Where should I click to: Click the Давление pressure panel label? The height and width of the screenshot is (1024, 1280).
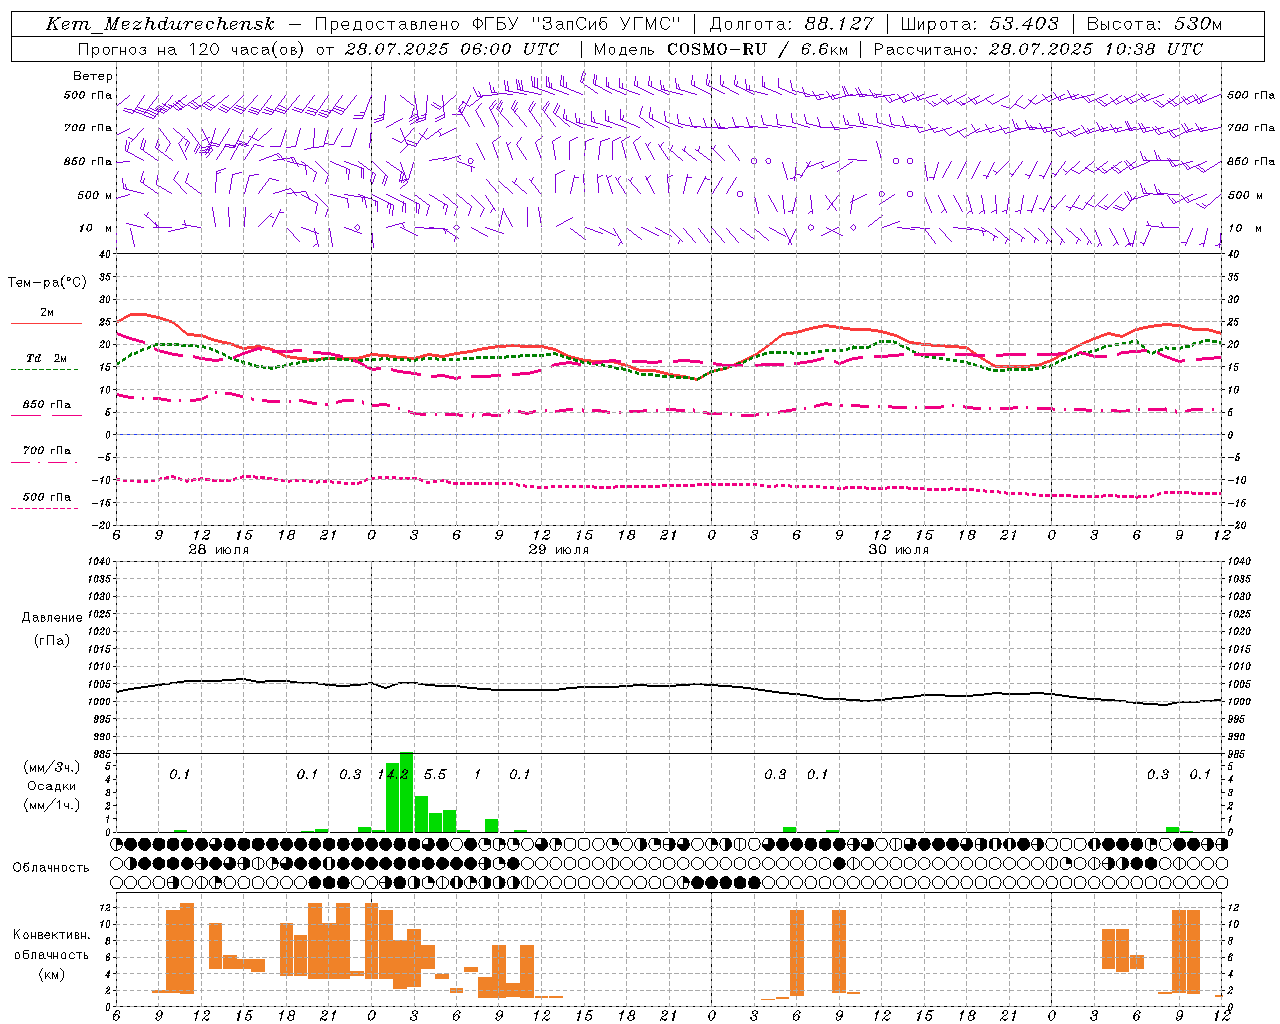click(x=51, y=618)
